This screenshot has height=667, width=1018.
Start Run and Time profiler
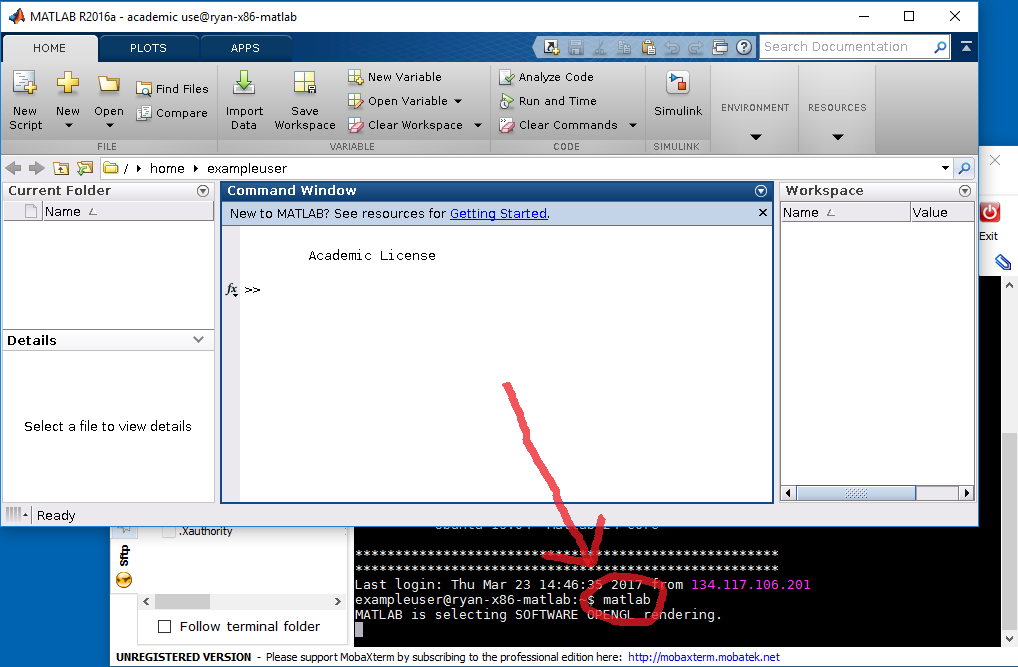tap(547, 101)
